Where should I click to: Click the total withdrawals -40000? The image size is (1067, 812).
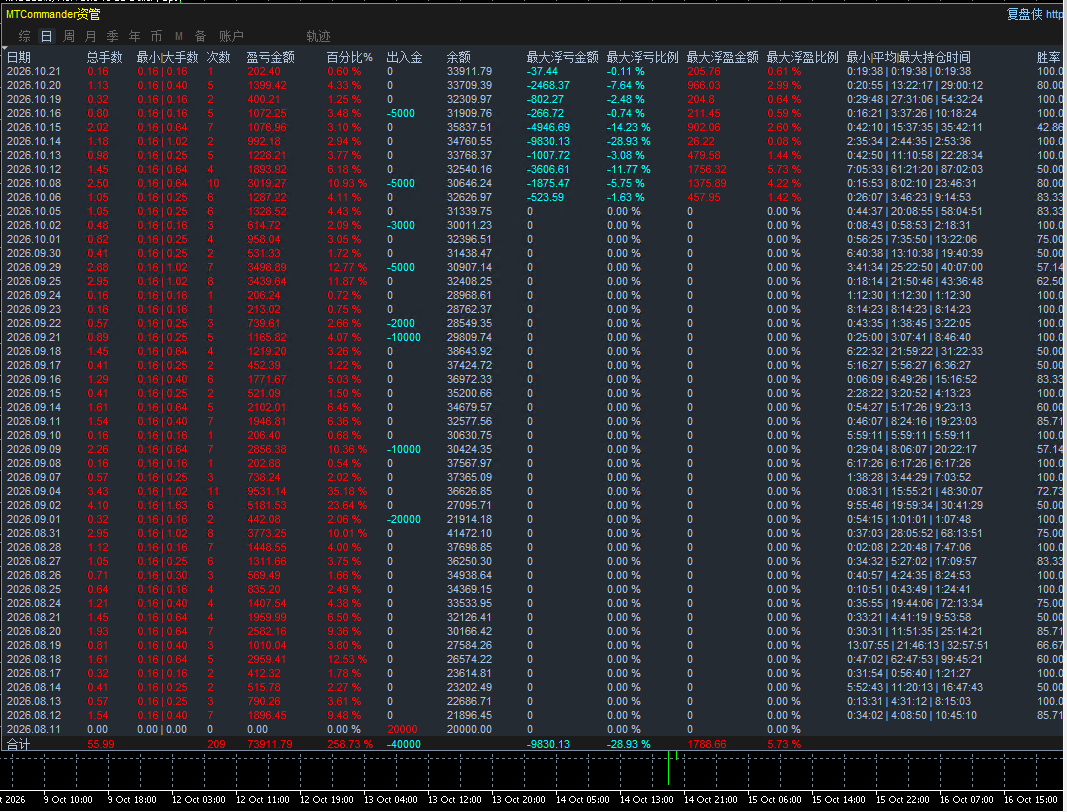coord(404,745)
